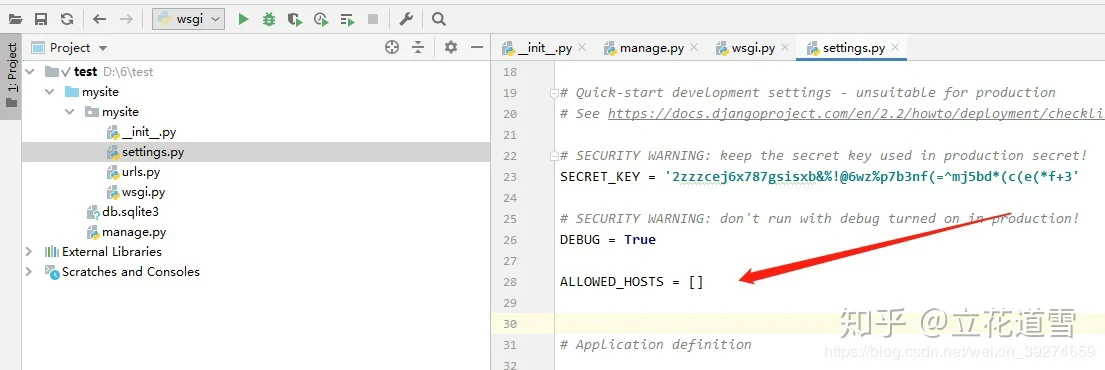
Task: Open settings via the wrench icon
Action: click(406, 19)
